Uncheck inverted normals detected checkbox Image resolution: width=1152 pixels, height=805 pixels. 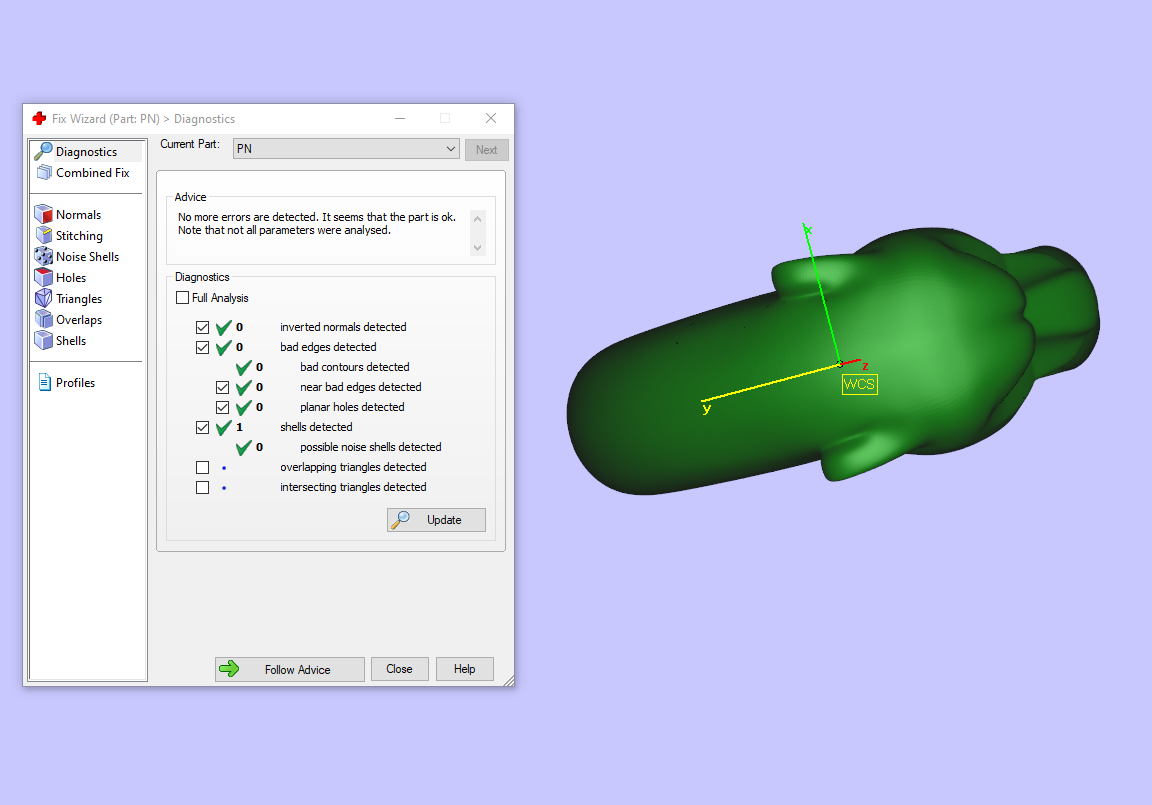pos(203,327)
